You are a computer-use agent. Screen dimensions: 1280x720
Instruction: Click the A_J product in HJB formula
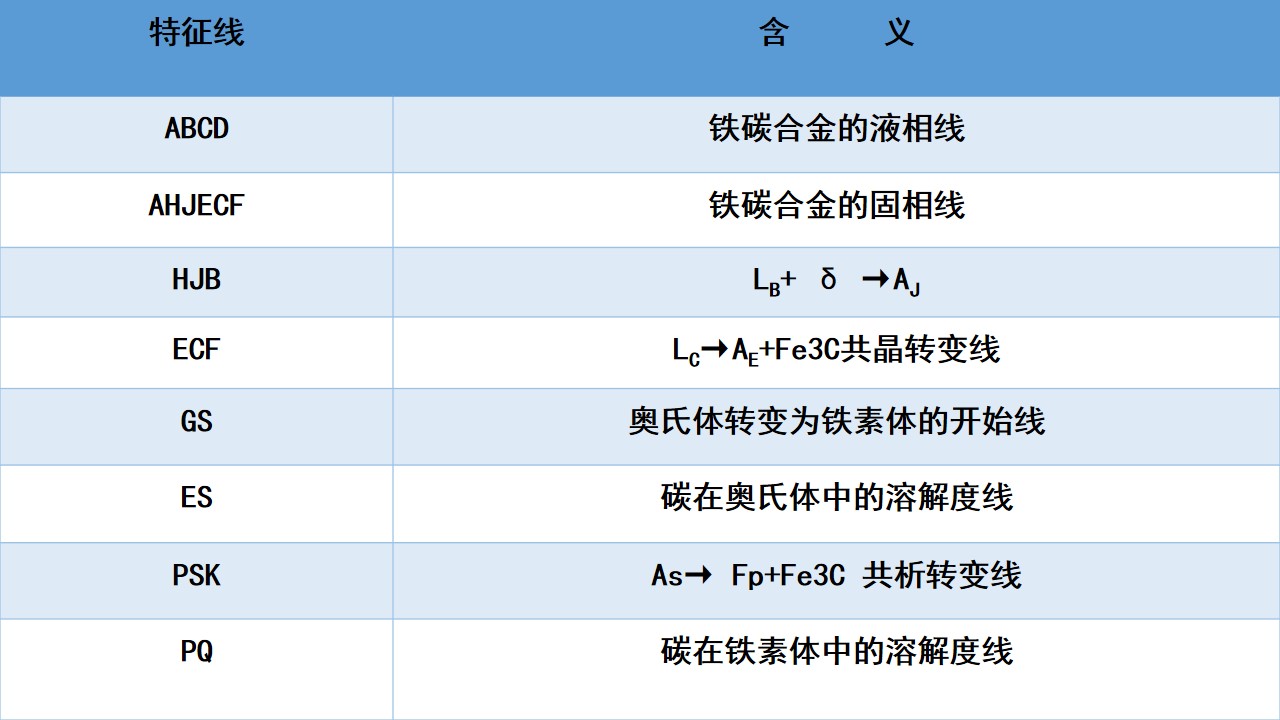(x=906, y=281)
